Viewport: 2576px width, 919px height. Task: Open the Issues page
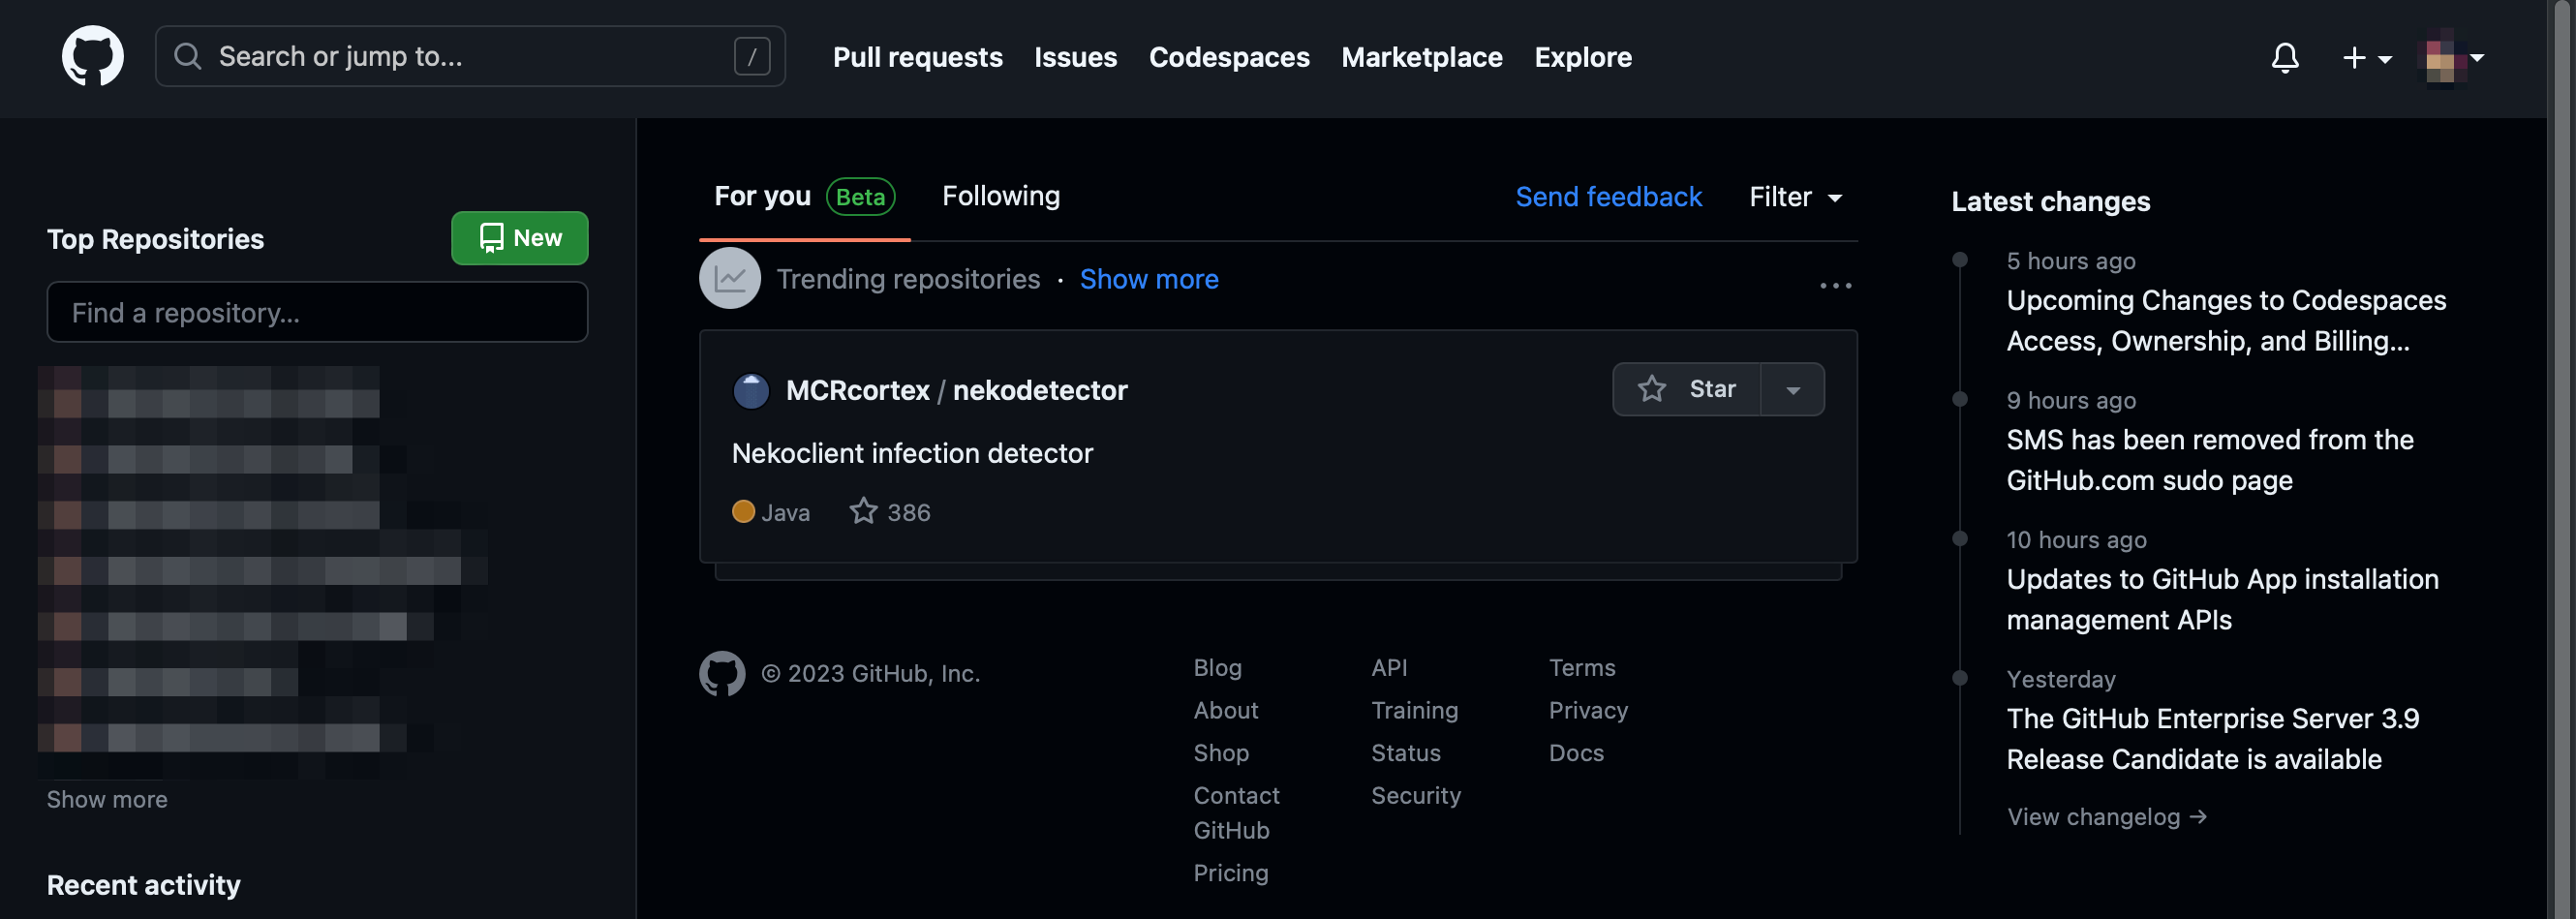click(1075, 57)
